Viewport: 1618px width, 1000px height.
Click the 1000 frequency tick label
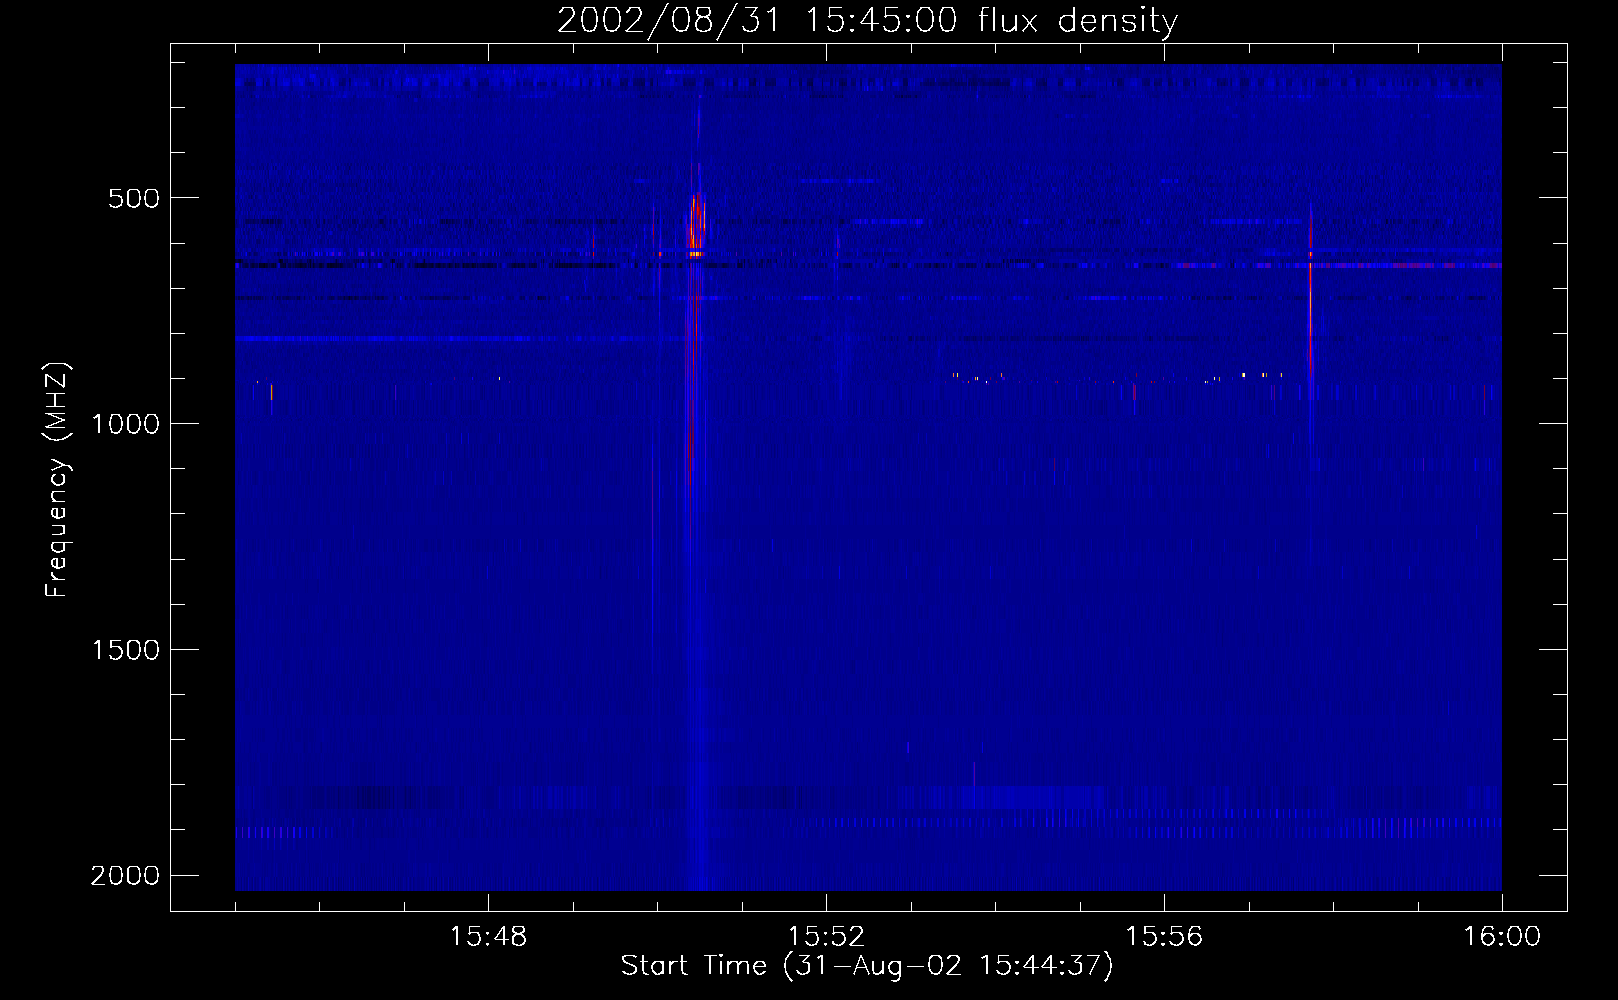tap(125, 424)
